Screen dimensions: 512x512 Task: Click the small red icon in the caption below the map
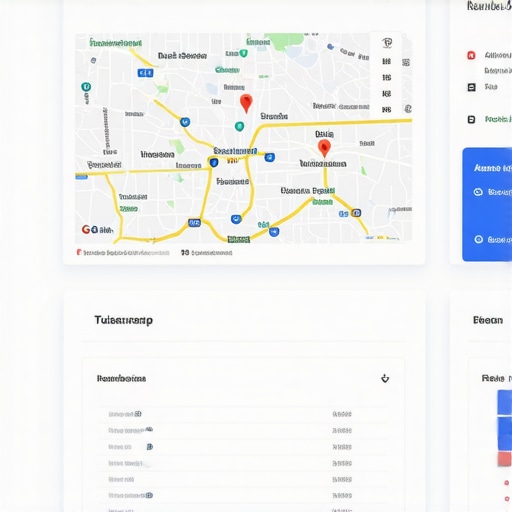pyautogui.click(x=79, y=252)
